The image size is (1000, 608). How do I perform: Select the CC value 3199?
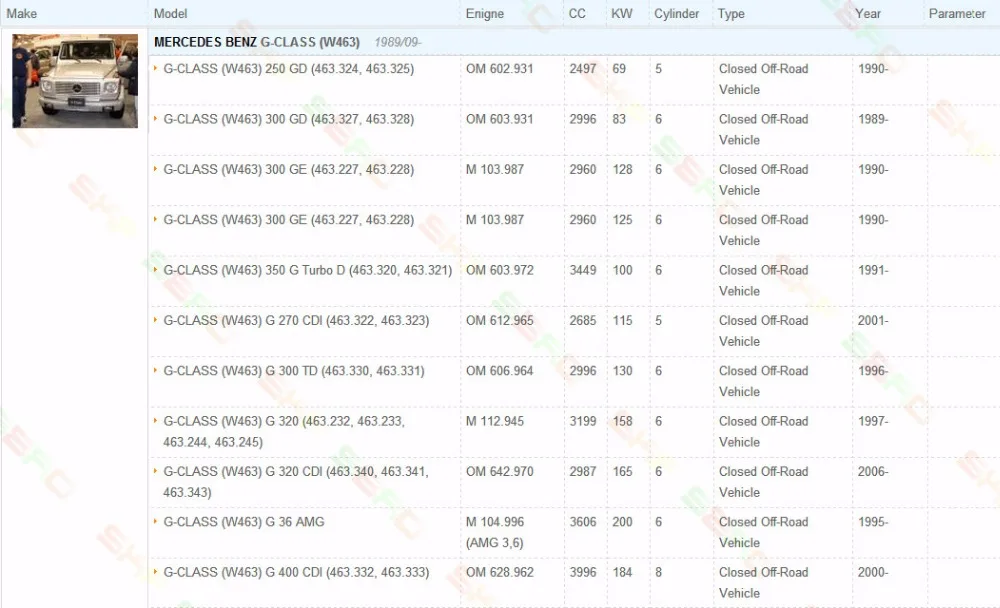coord(583,421)
